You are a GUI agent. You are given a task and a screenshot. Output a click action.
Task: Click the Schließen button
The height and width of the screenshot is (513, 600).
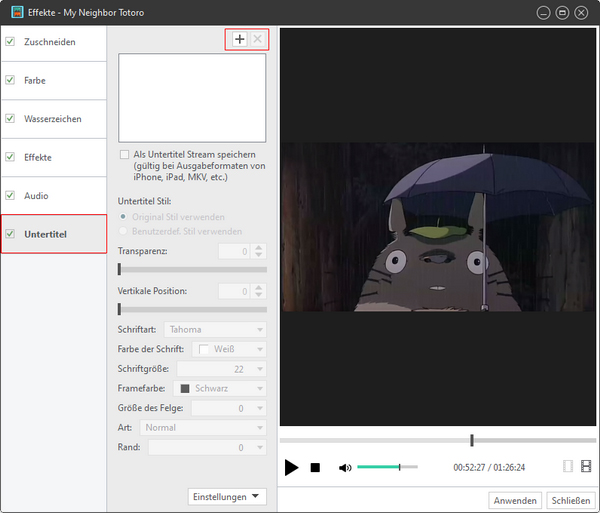click(x=571, y=500)
